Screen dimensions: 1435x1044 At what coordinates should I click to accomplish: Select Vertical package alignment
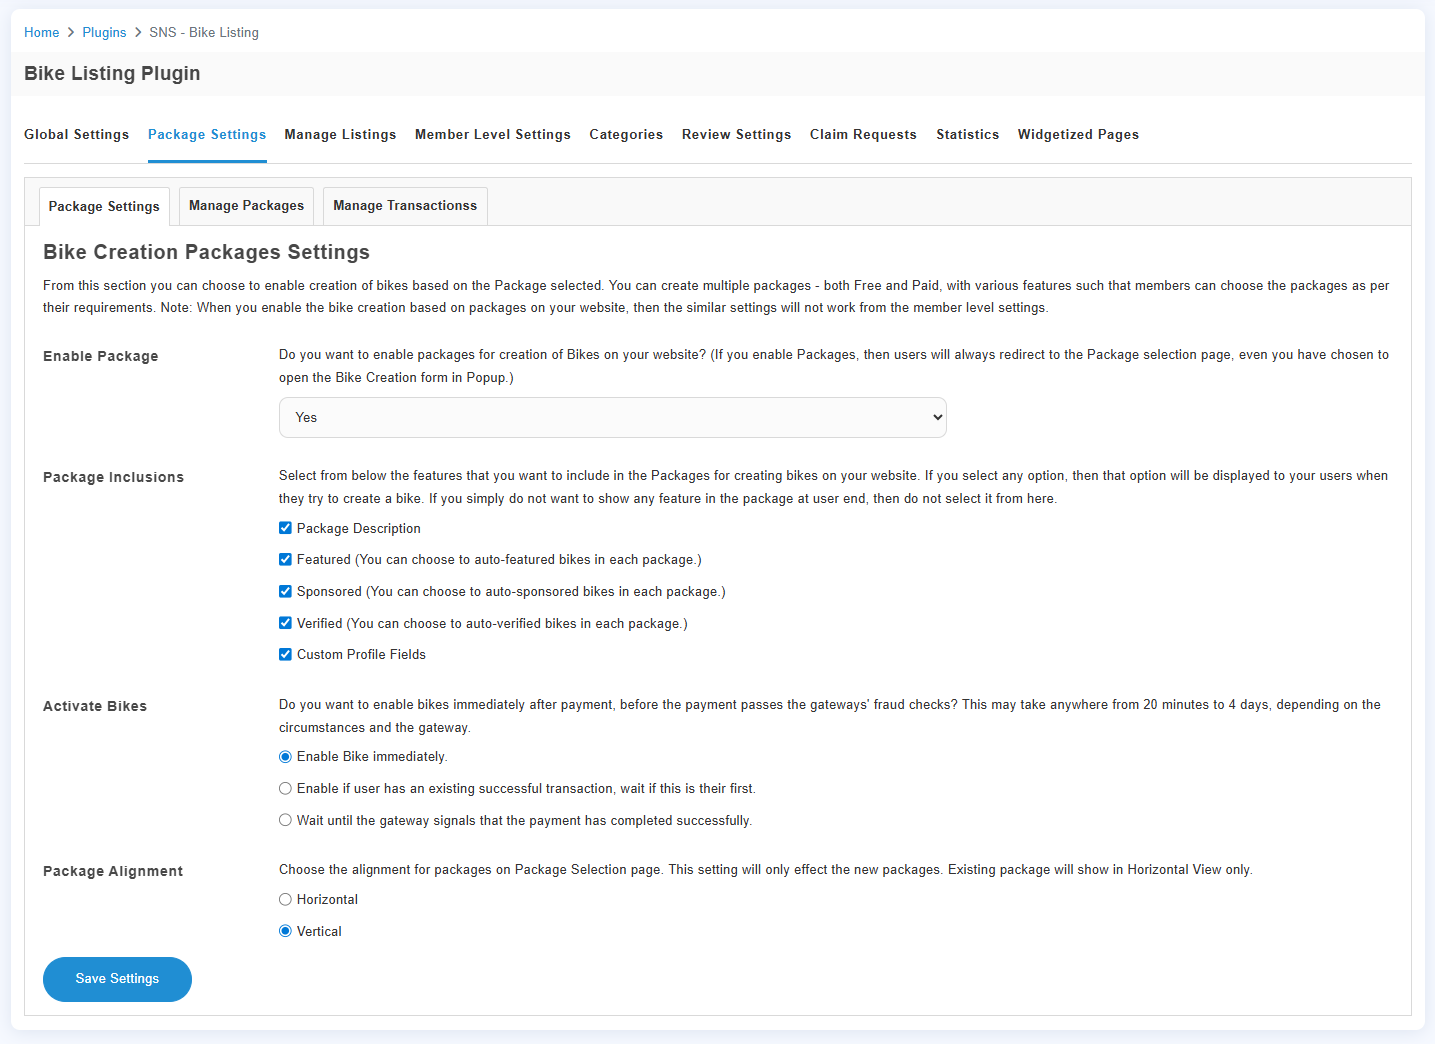point(285,932)
